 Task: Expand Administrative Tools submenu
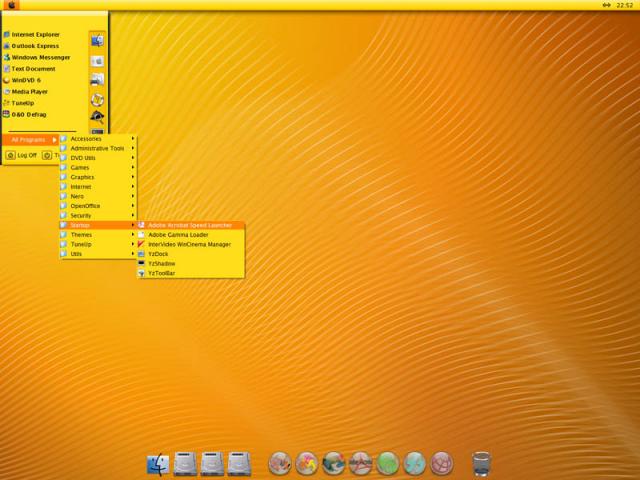[98, 149]
